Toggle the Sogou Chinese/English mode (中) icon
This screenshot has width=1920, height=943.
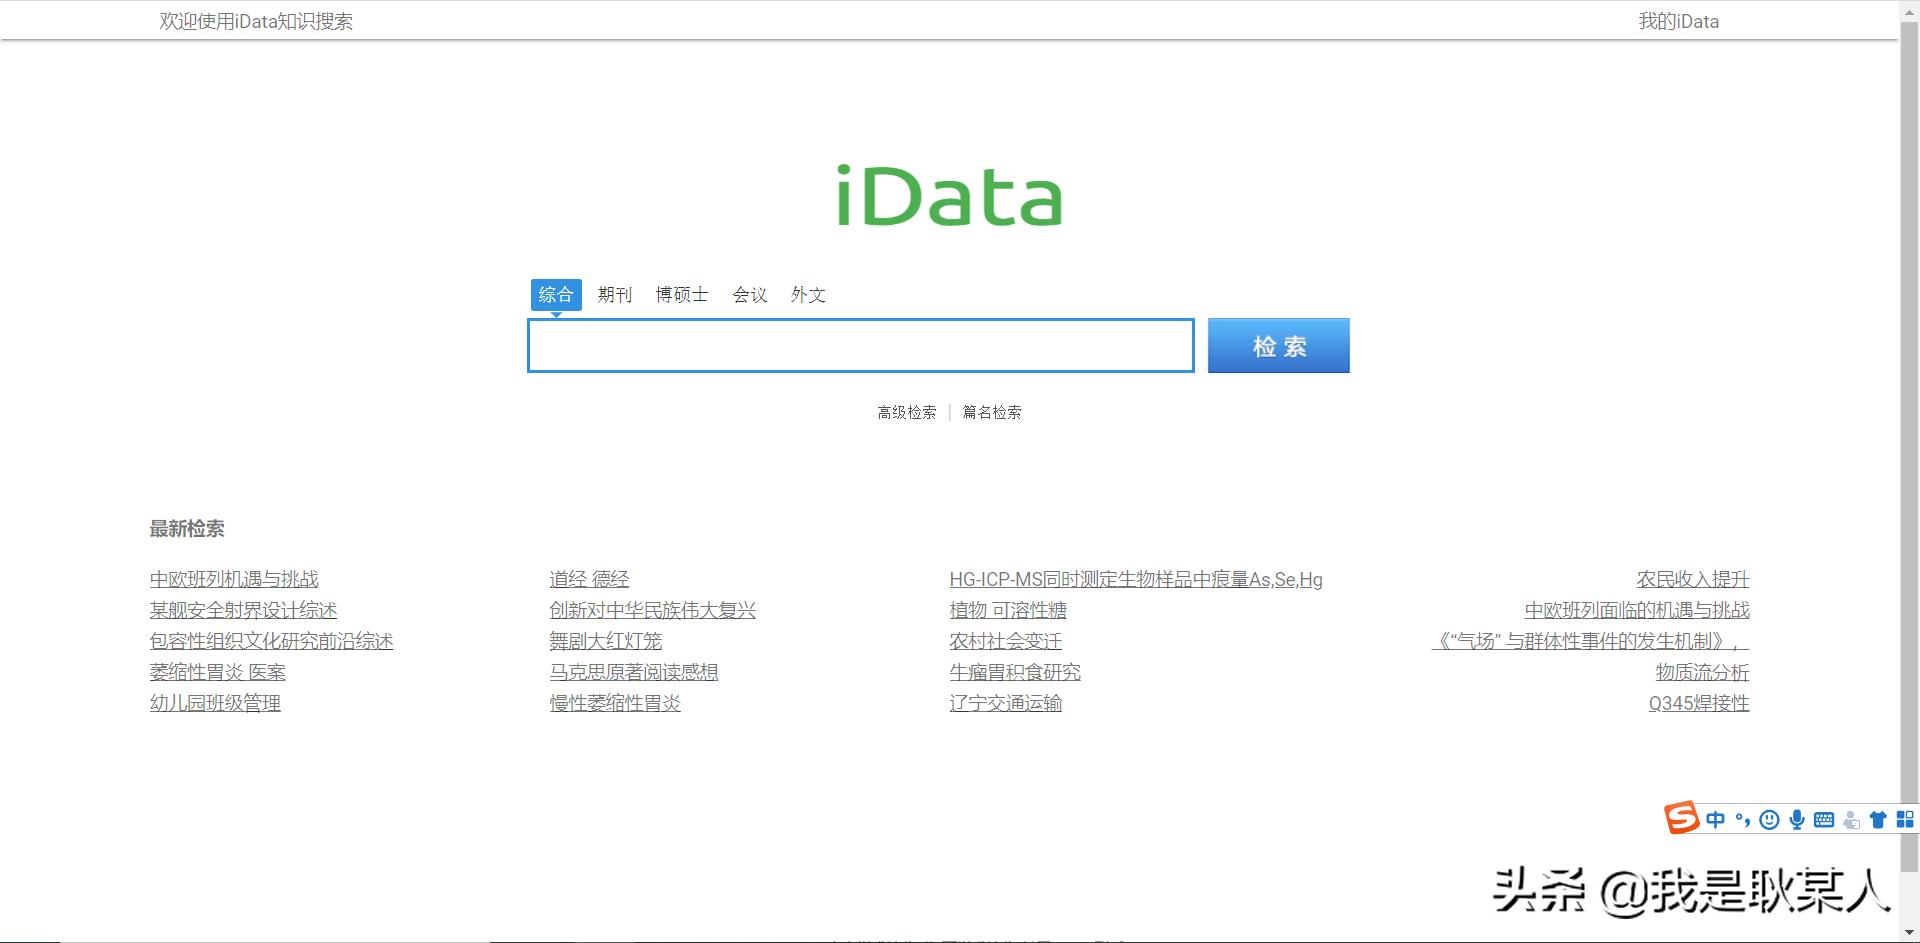(1716, 820)
